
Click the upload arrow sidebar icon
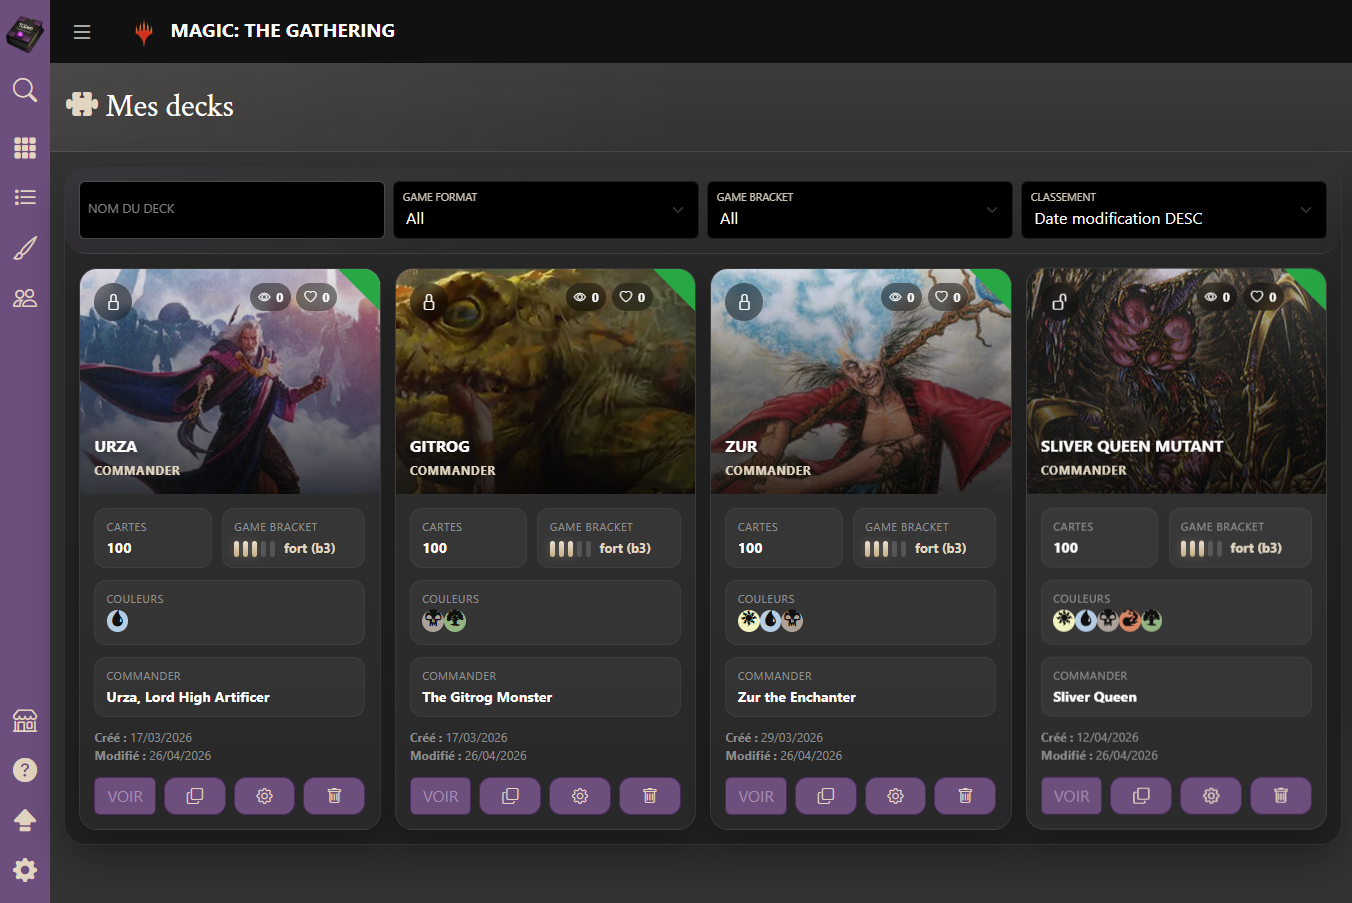coord(25,820)
